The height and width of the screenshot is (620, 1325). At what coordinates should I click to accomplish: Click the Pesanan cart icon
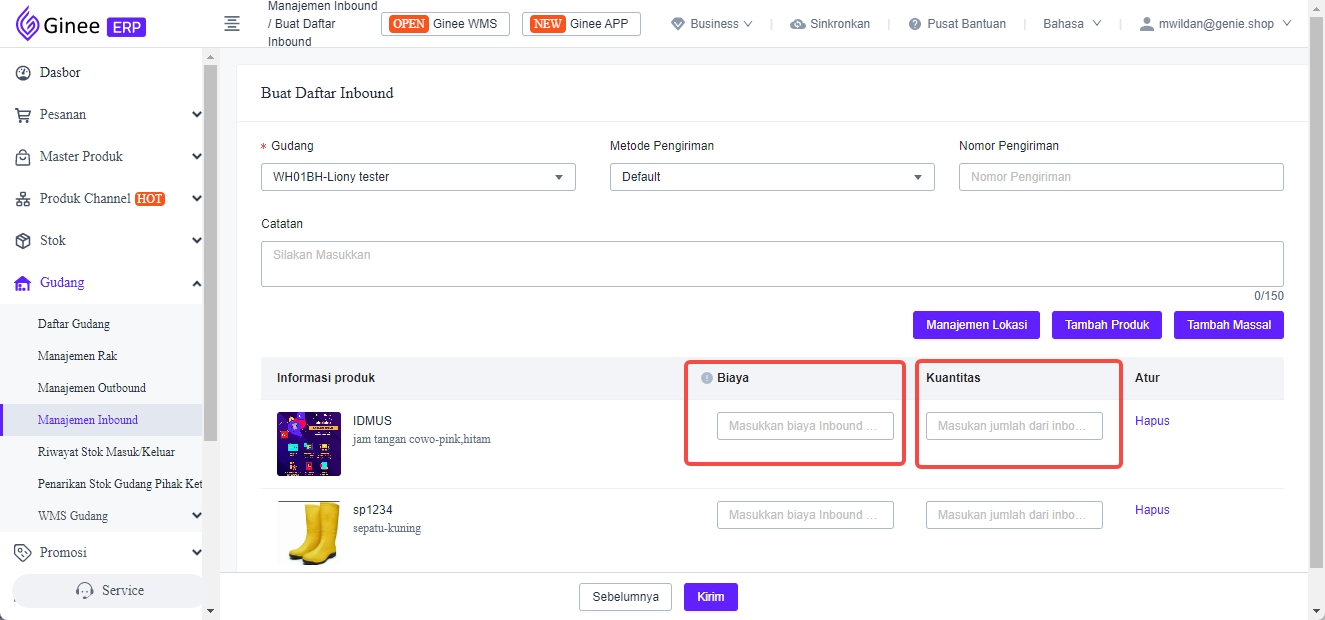pyautogui.click(x=22, y=115)
